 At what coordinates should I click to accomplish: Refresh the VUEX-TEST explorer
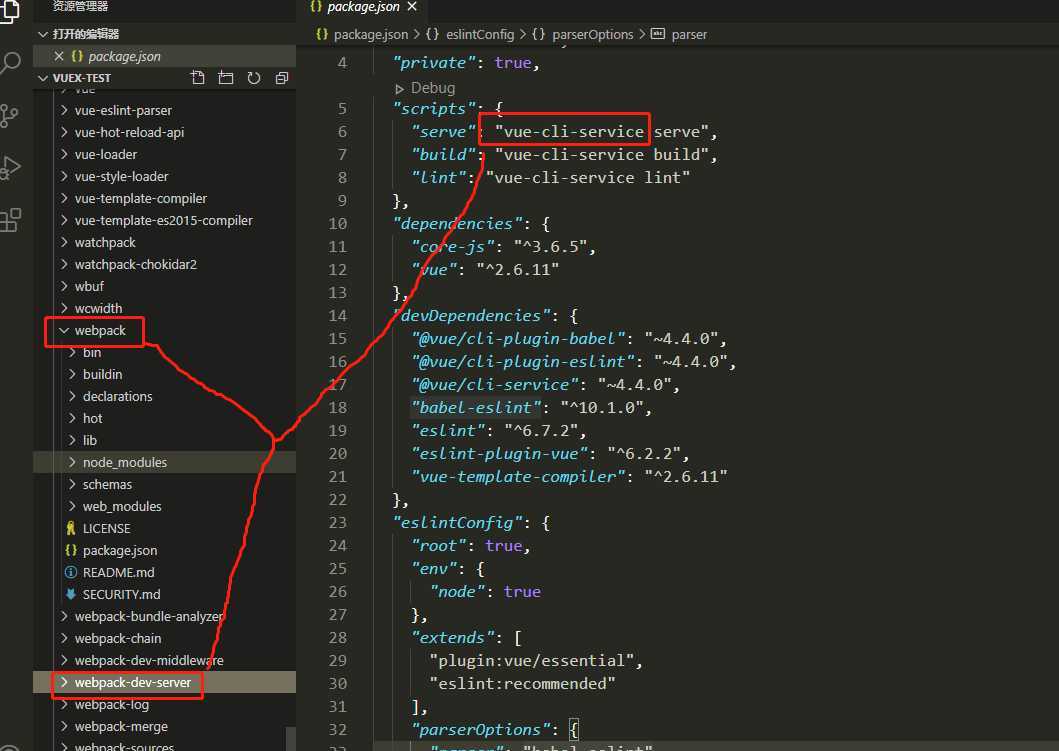click(254, 78)
